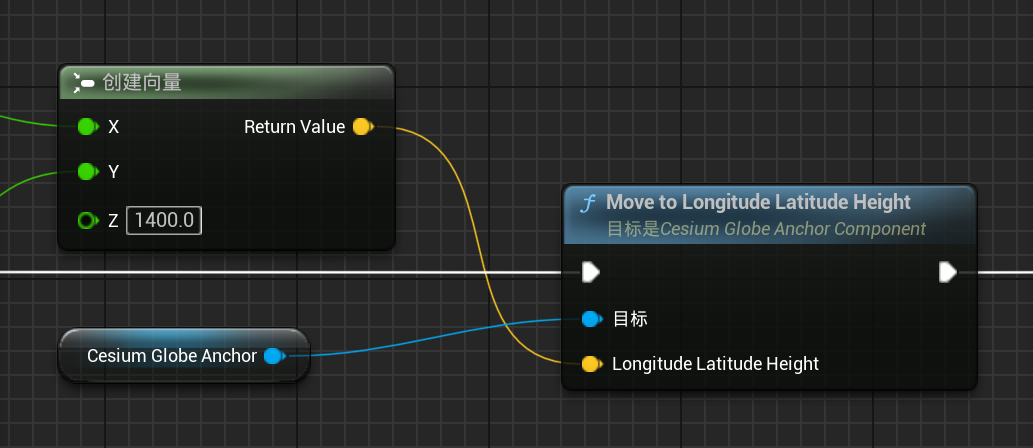This screenshot has height=448, width=1033.
Task: Click the Make Vector icon in node header
Action: click(x=84, y=82)
